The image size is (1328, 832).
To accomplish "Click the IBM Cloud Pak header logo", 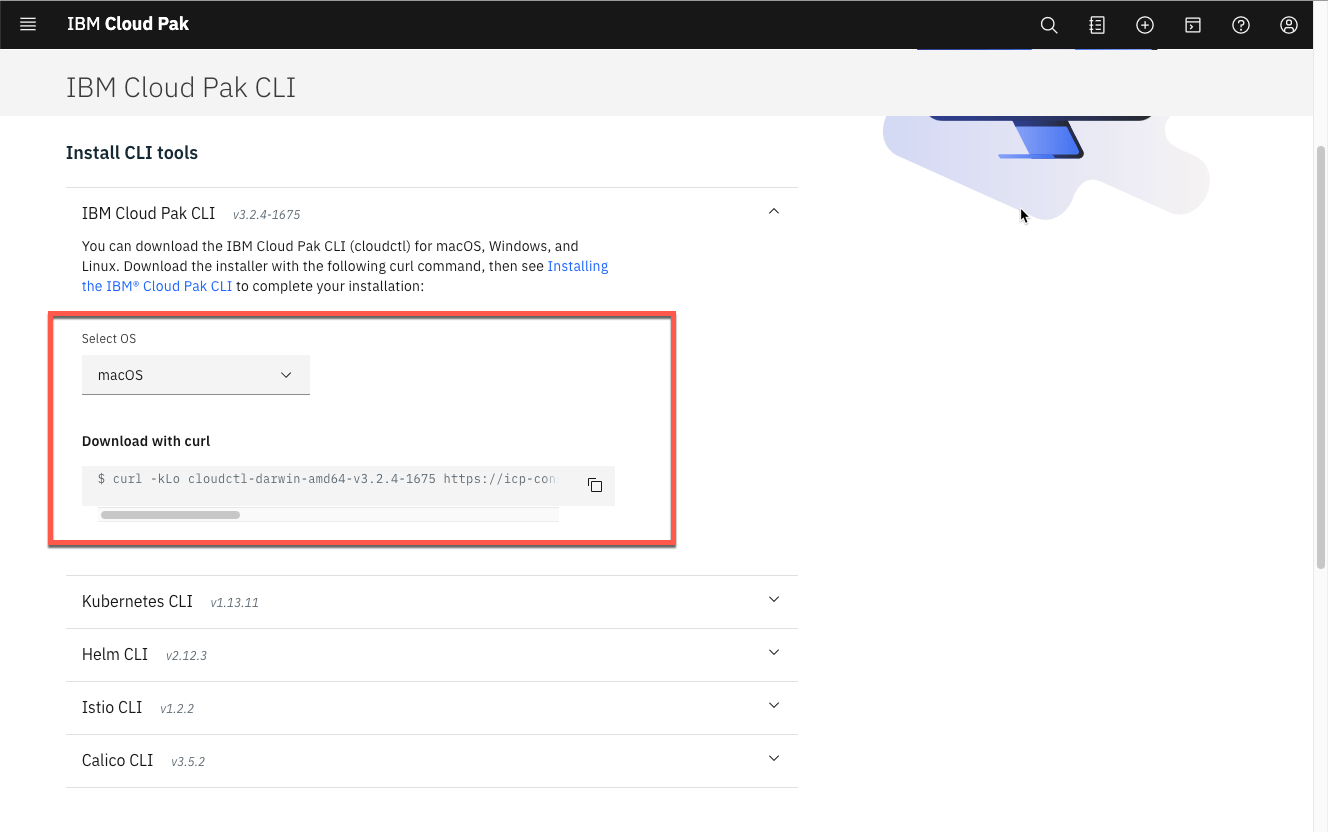I will point(128,24).
